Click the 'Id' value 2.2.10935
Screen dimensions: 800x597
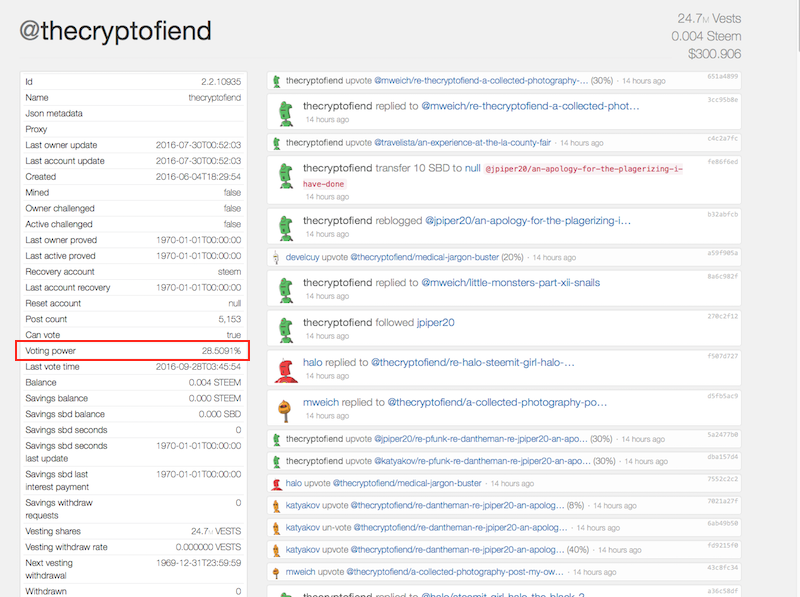(221, 82)
